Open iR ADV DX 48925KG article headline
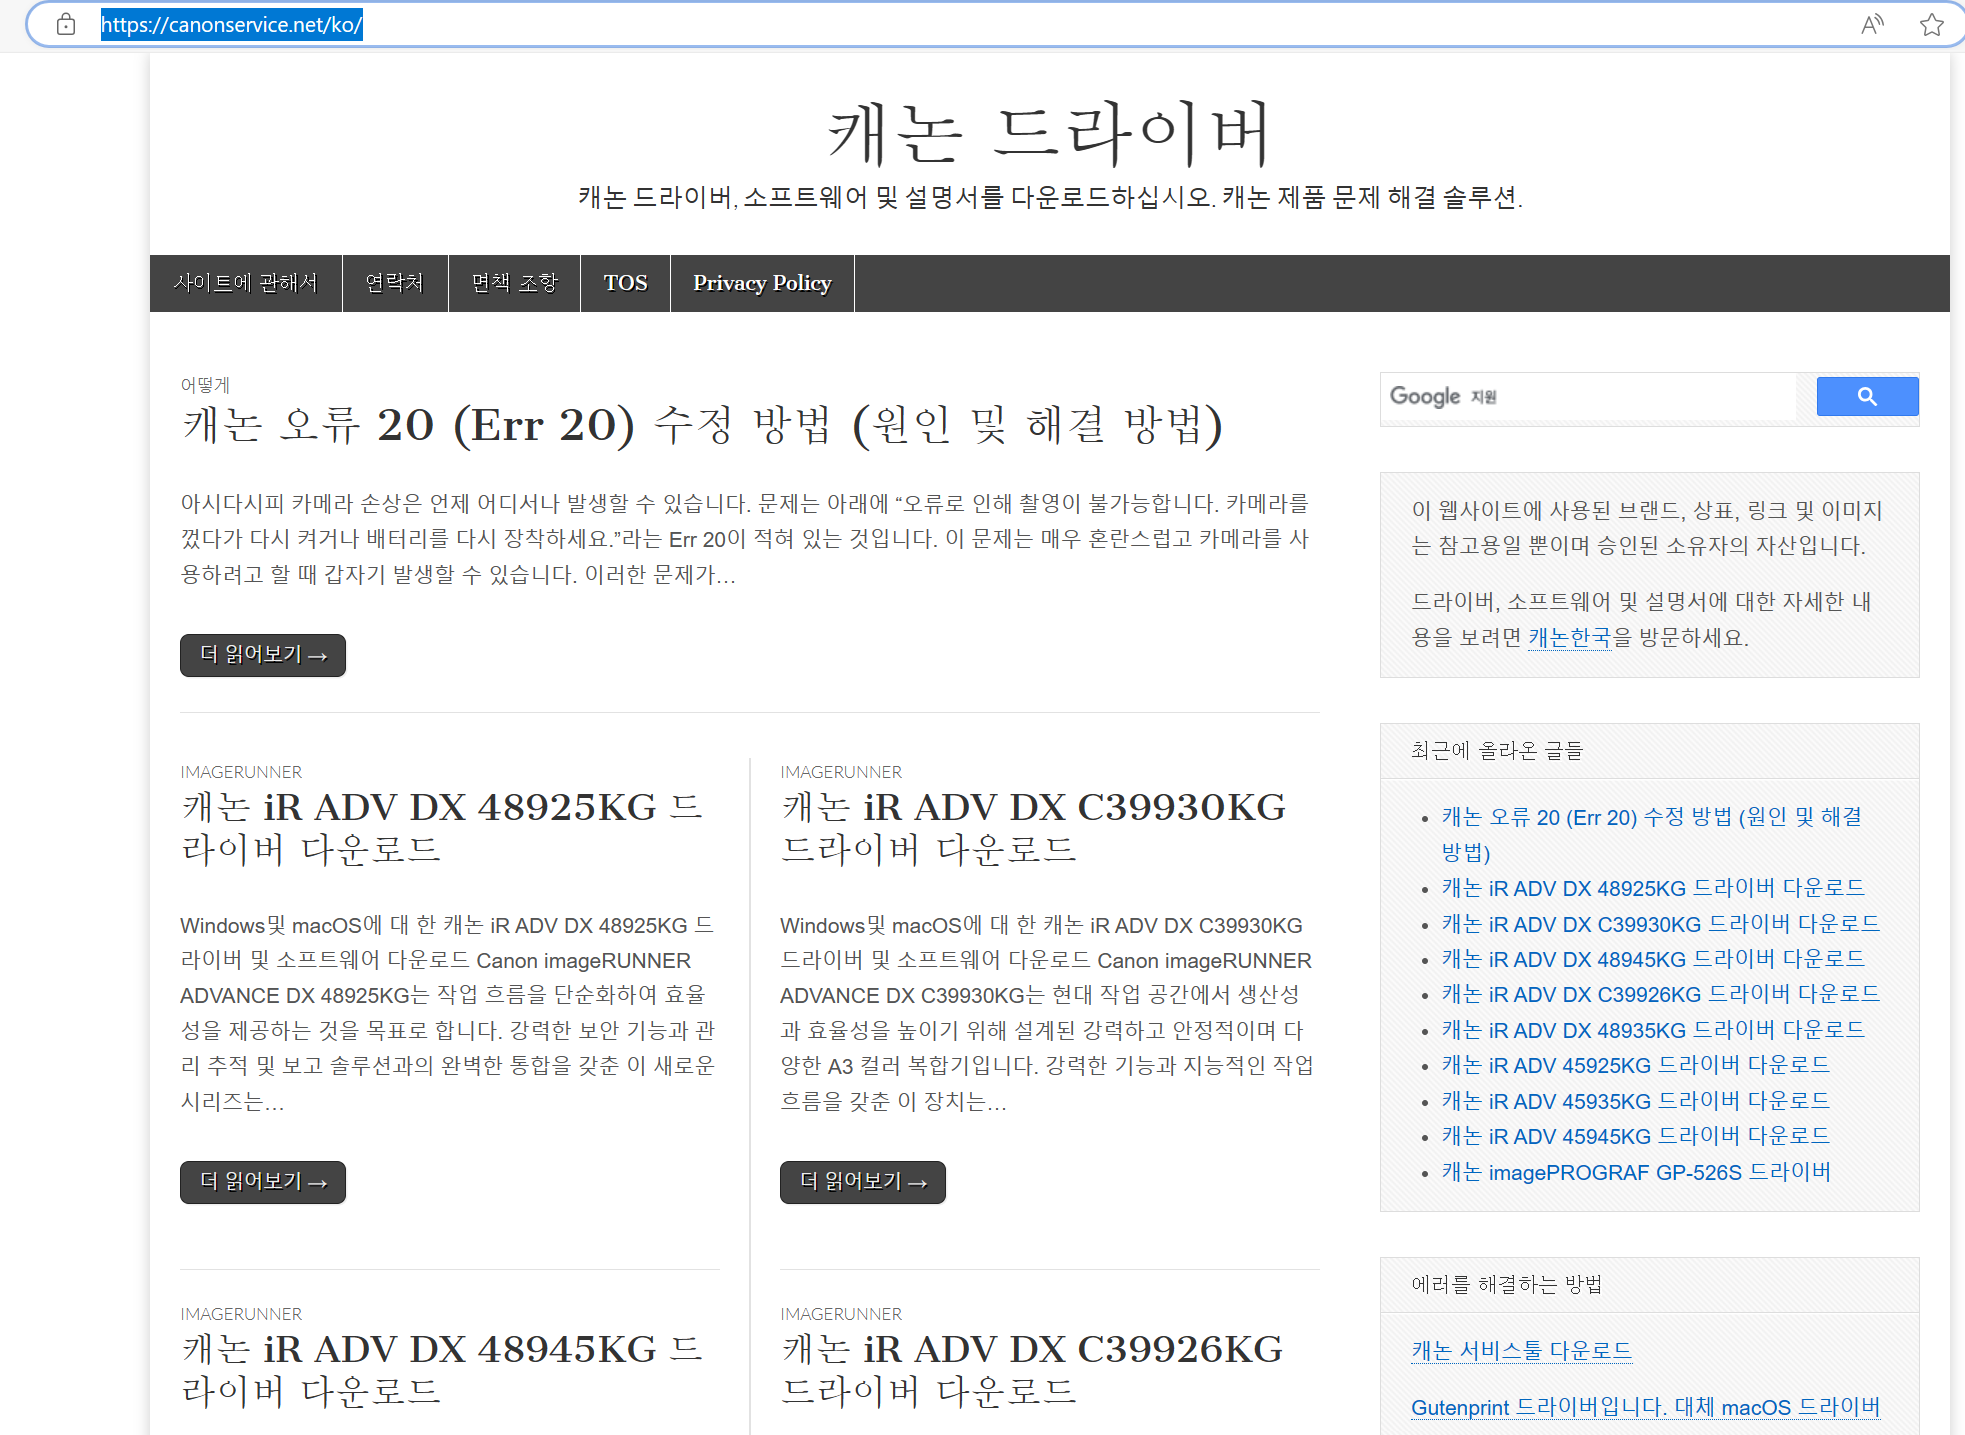The height and width of the screenshot is (1435, 1965). tap(442, 828)
